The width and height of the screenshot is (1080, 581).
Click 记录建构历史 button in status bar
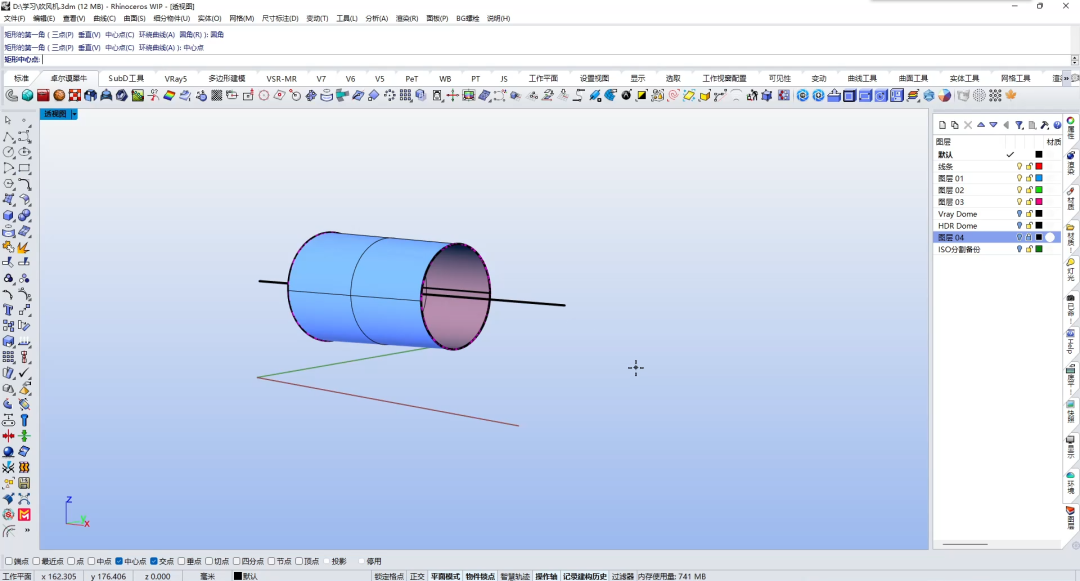coord(584,576)
